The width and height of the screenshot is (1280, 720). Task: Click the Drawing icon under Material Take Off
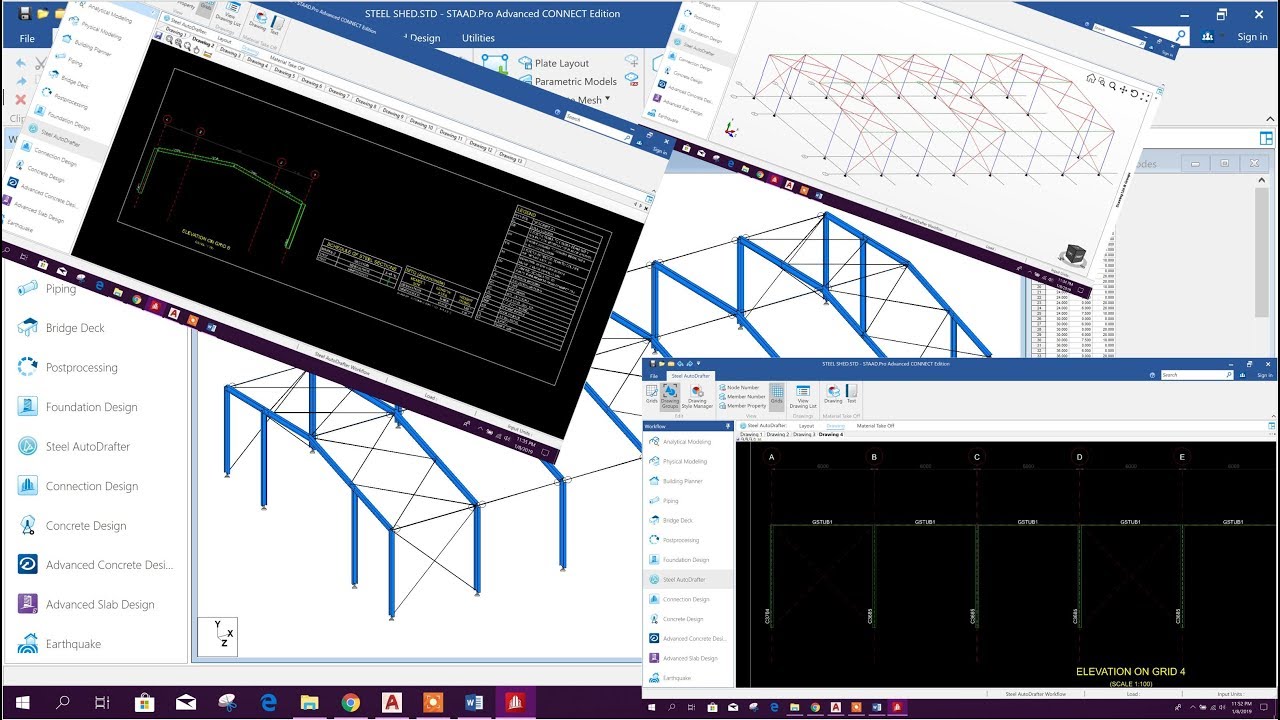click(833, 393)
